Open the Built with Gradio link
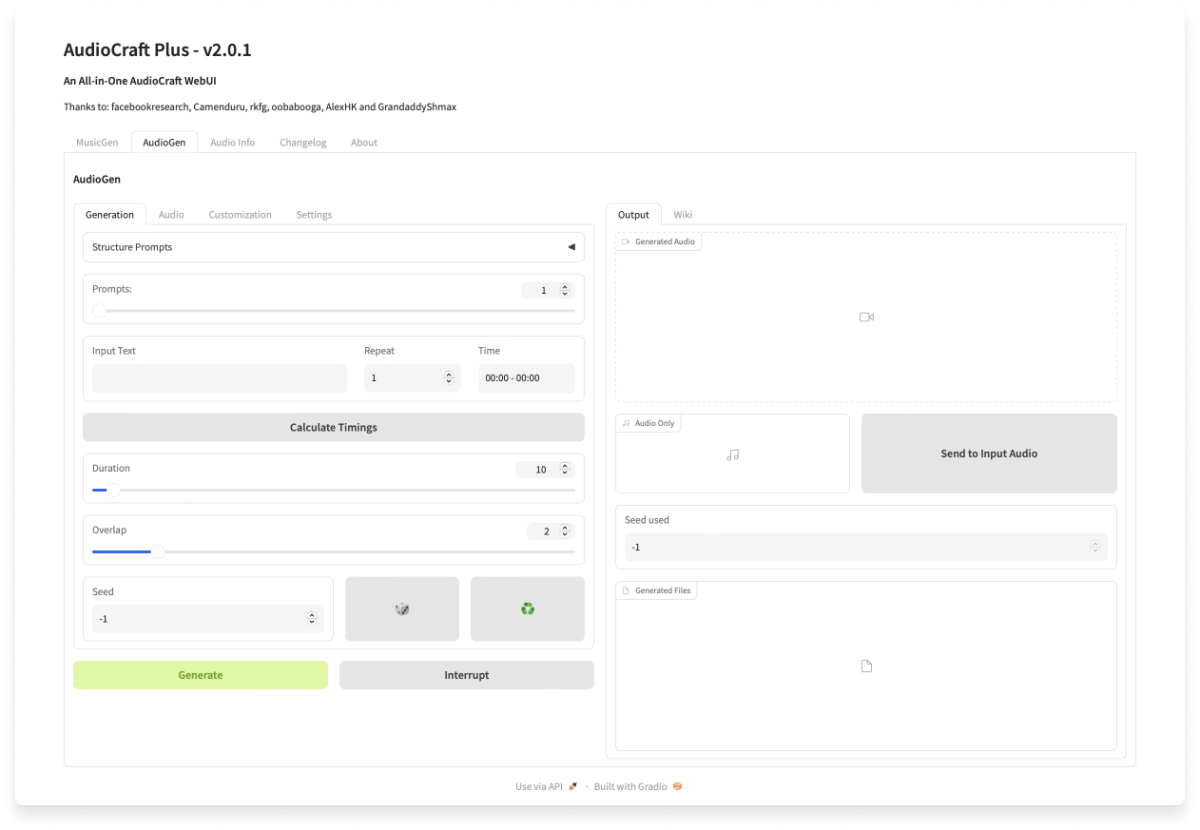The image size is (1200, 830). 638,786
